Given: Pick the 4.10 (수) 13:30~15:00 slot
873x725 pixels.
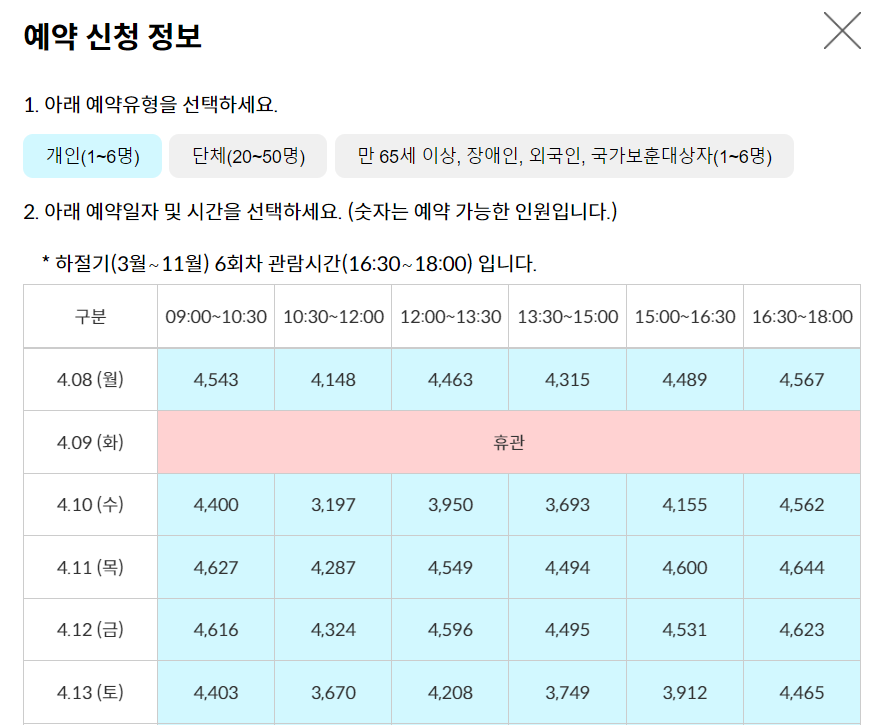Looking at the screenshot, I should [x=566, y=504].
